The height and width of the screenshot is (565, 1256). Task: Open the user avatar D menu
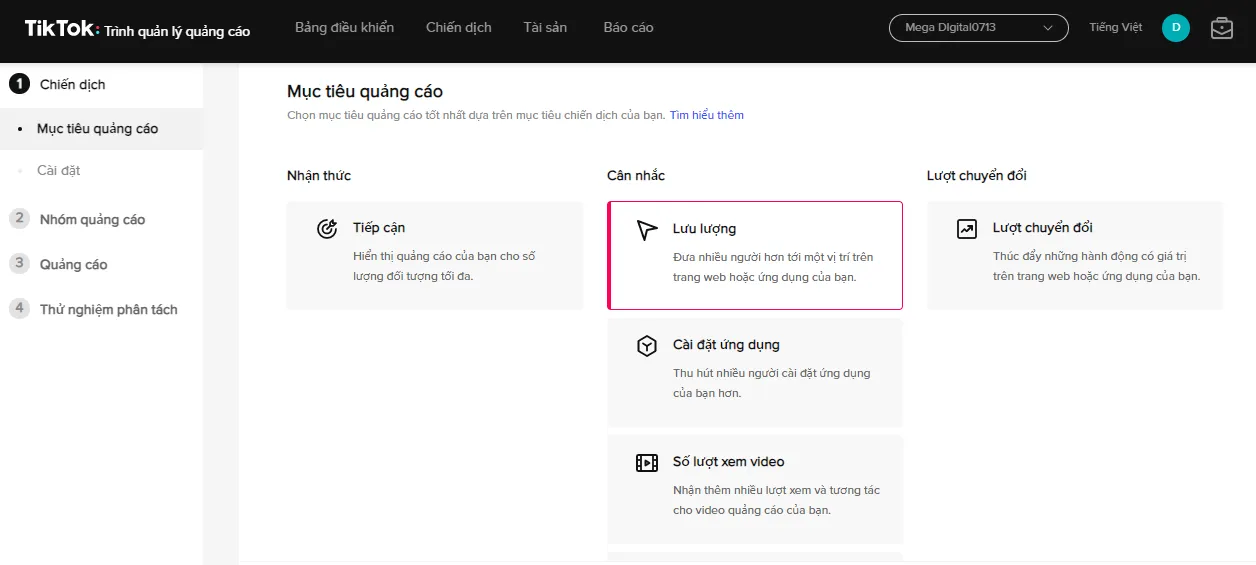(x=1176, y=28)
